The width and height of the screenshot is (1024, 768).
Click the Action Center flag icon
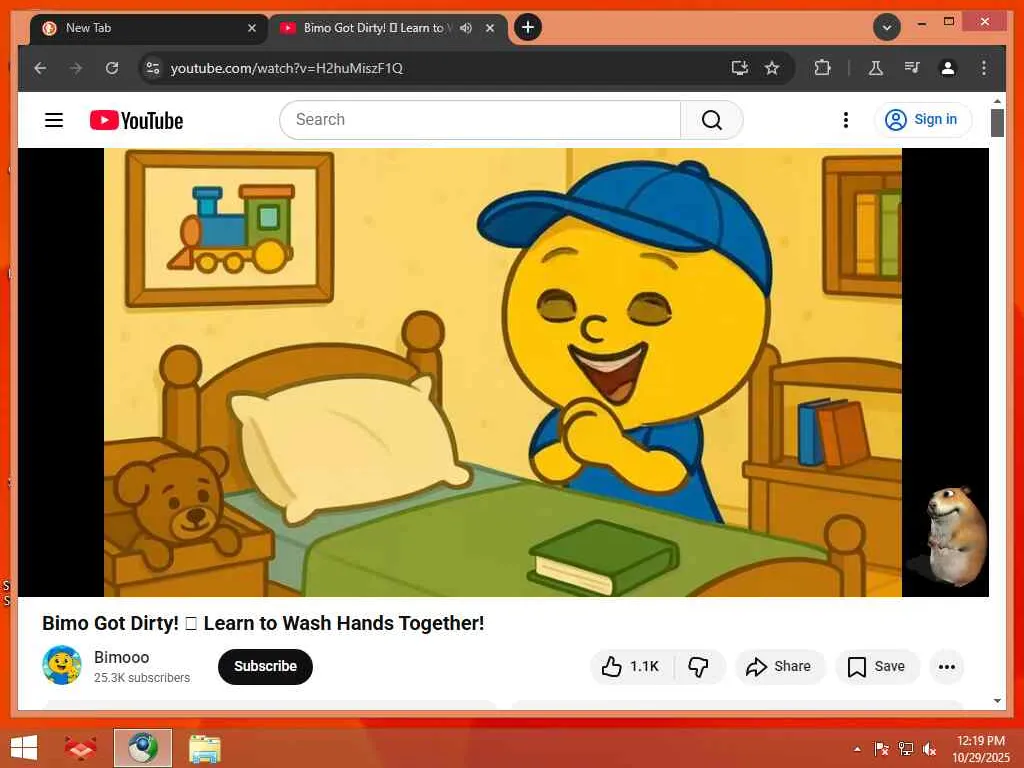881,749
